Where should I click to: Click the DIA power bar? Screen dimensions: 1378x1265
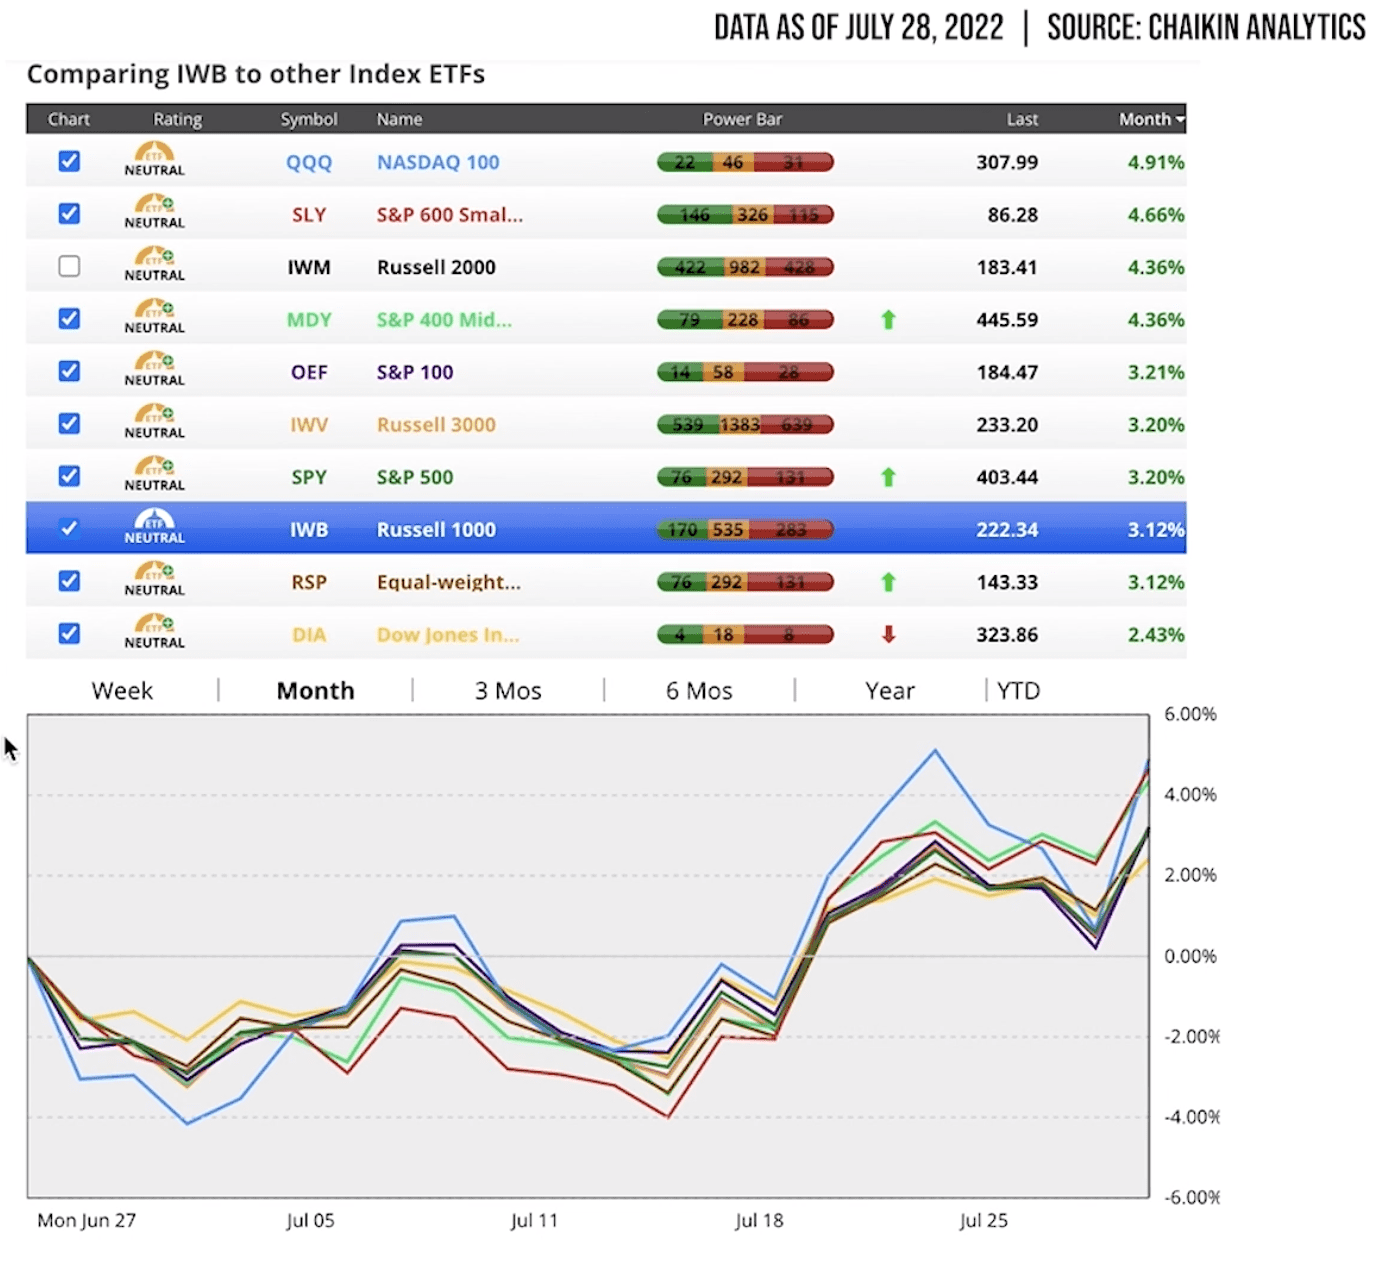745,634
